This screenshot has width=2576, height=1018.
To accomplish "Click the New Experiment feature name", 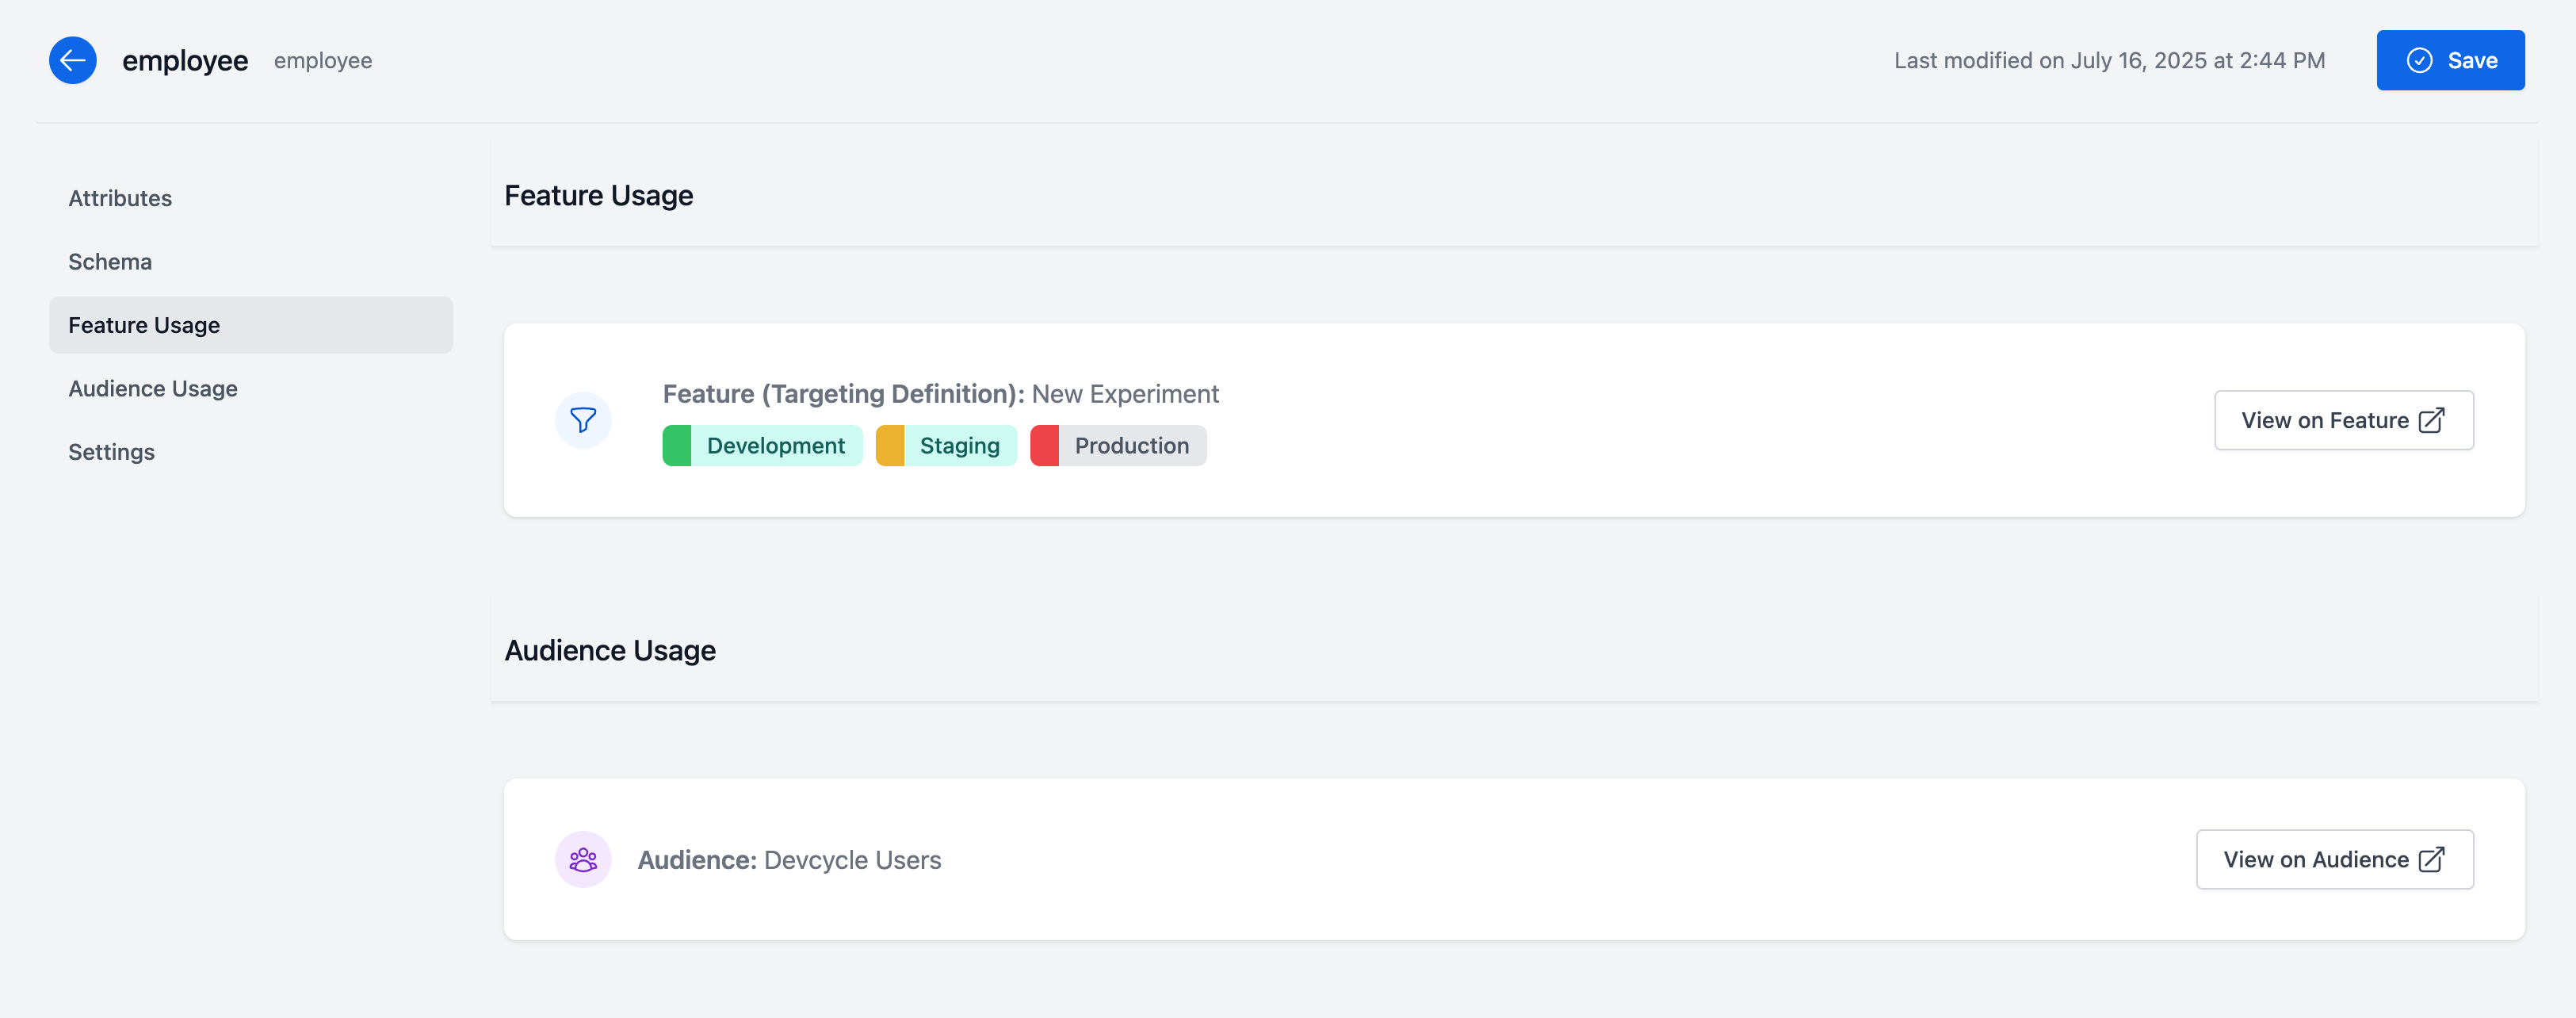I will (1125, 393).
